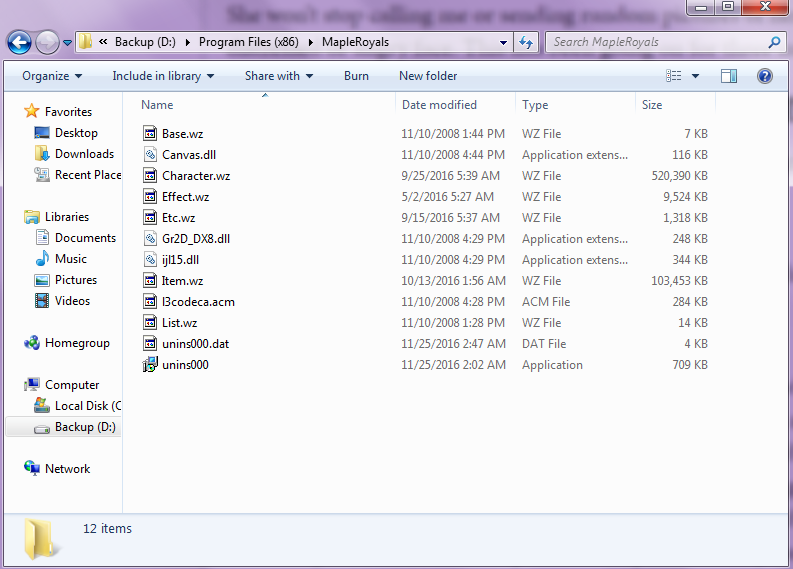The image size is (793, 569).
Task: Open the Share with dropdown
Action: [278, 76]
